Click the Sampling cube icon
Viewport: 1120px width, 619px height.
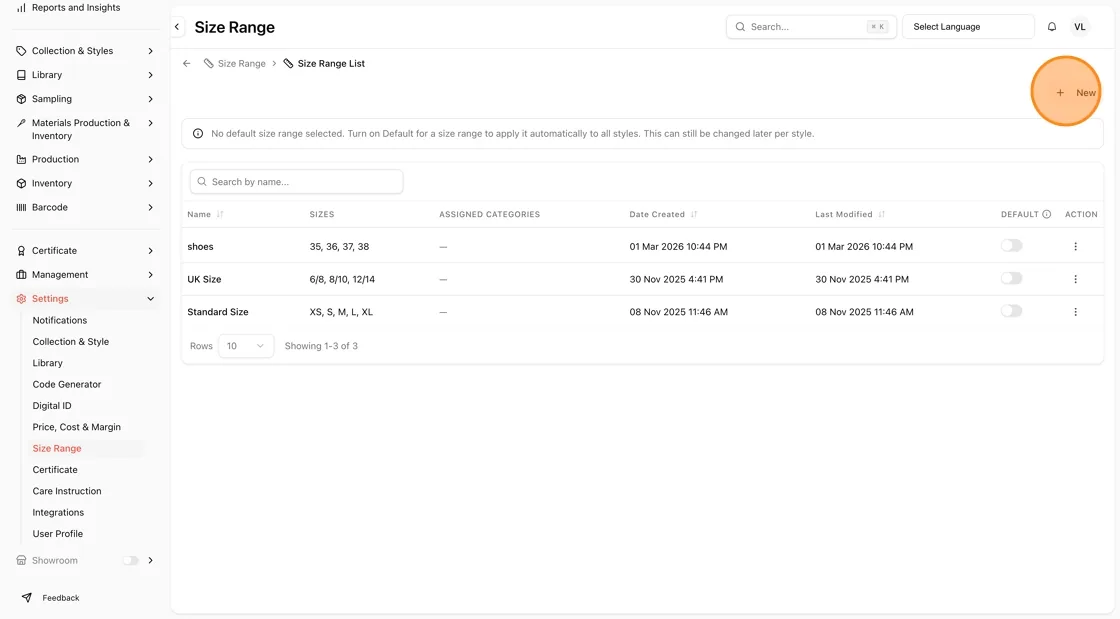21,99
